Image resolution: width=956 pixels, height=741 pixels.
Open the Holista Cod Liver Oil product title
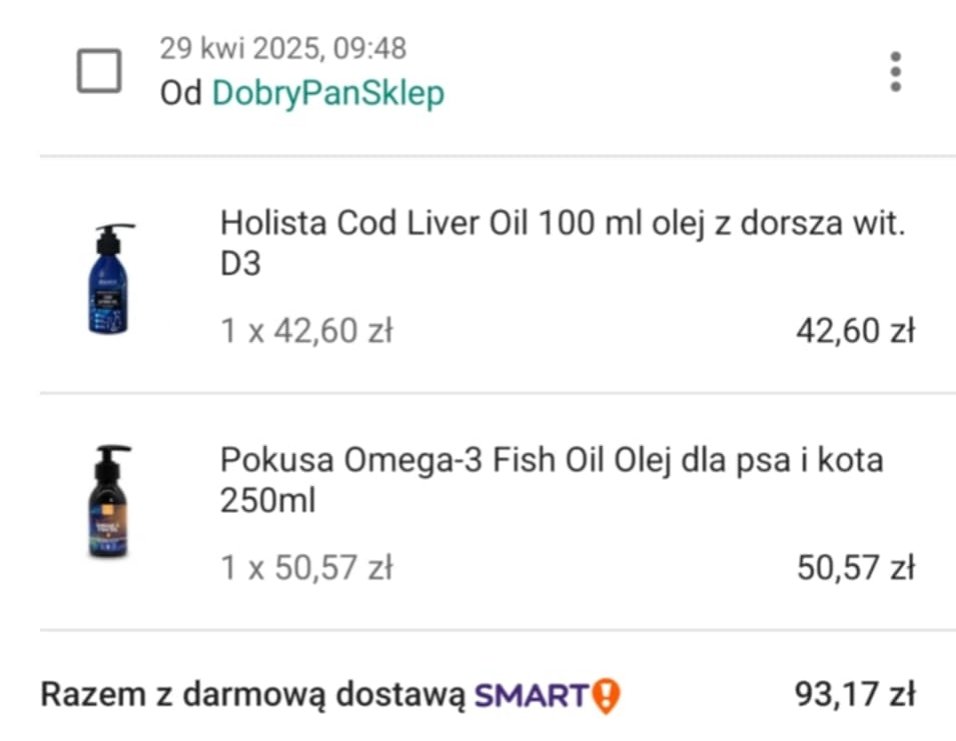562,243
